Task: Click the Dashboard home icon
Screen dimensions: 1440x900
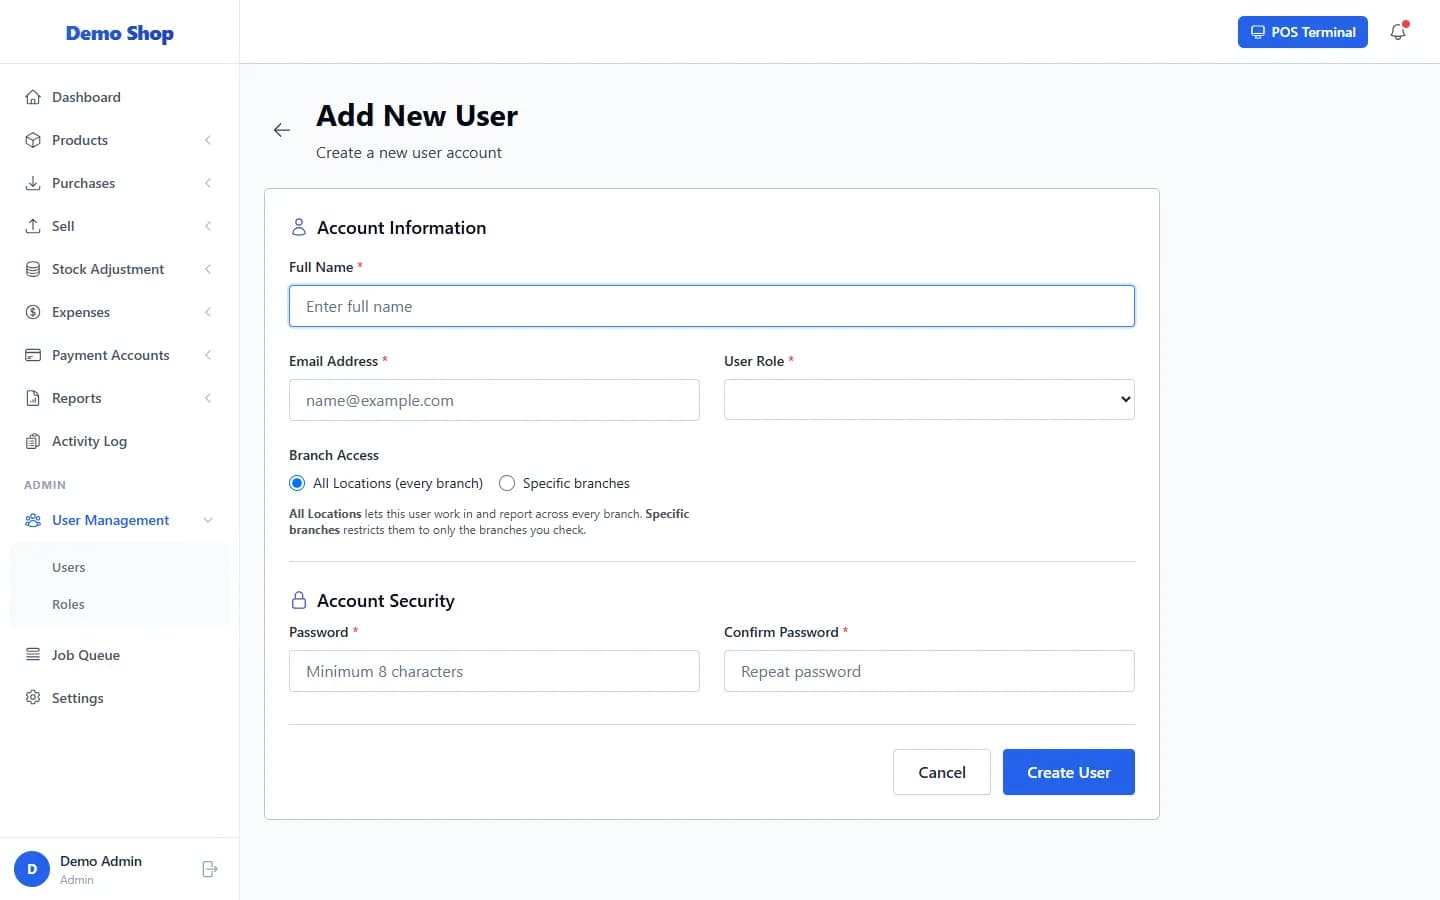Action: click(33, 97)
